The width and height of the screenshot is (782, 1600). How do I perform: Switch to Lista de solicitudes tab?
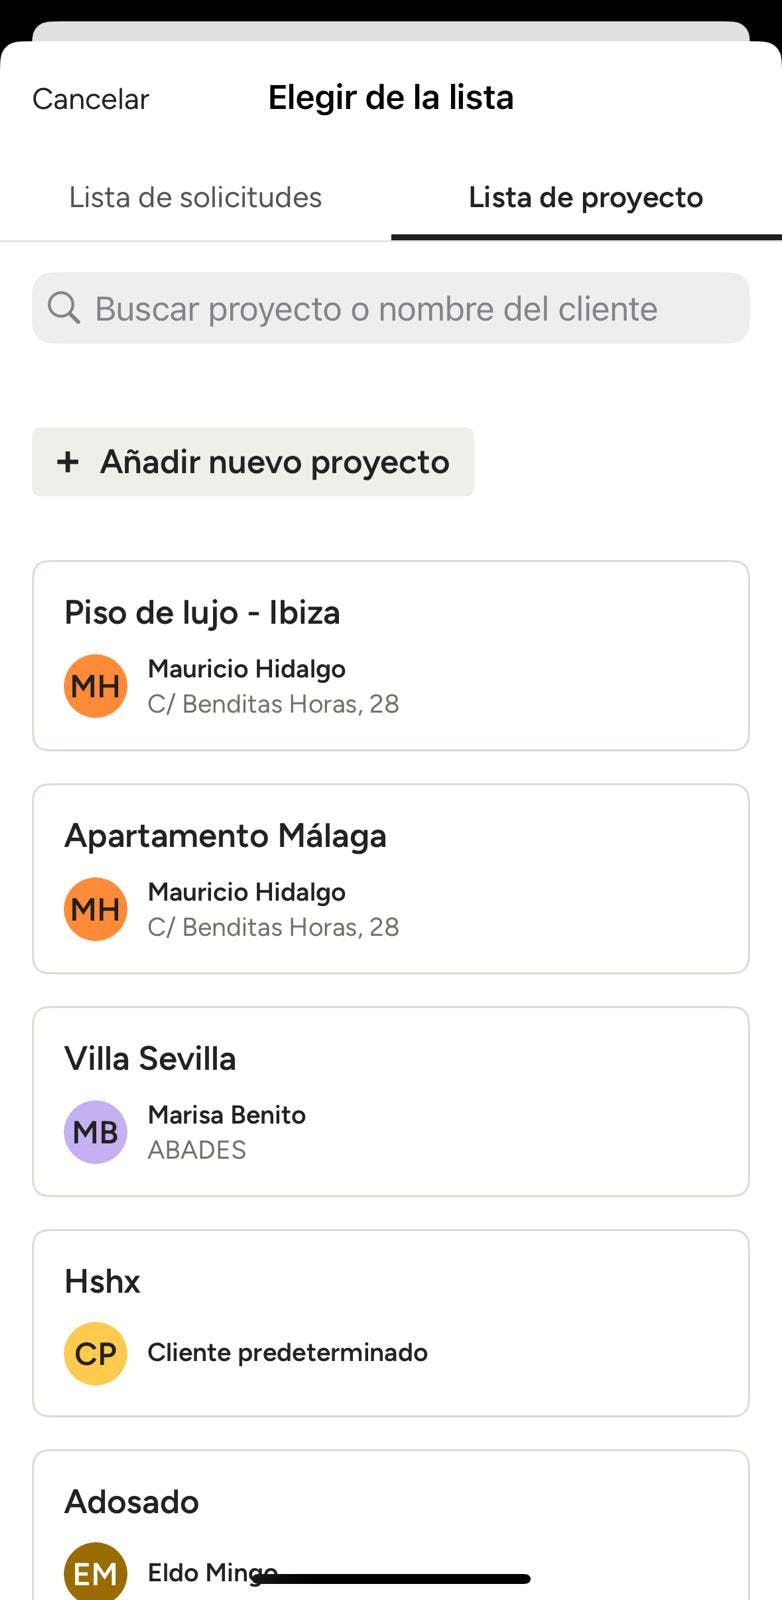(x=195, y=198)
